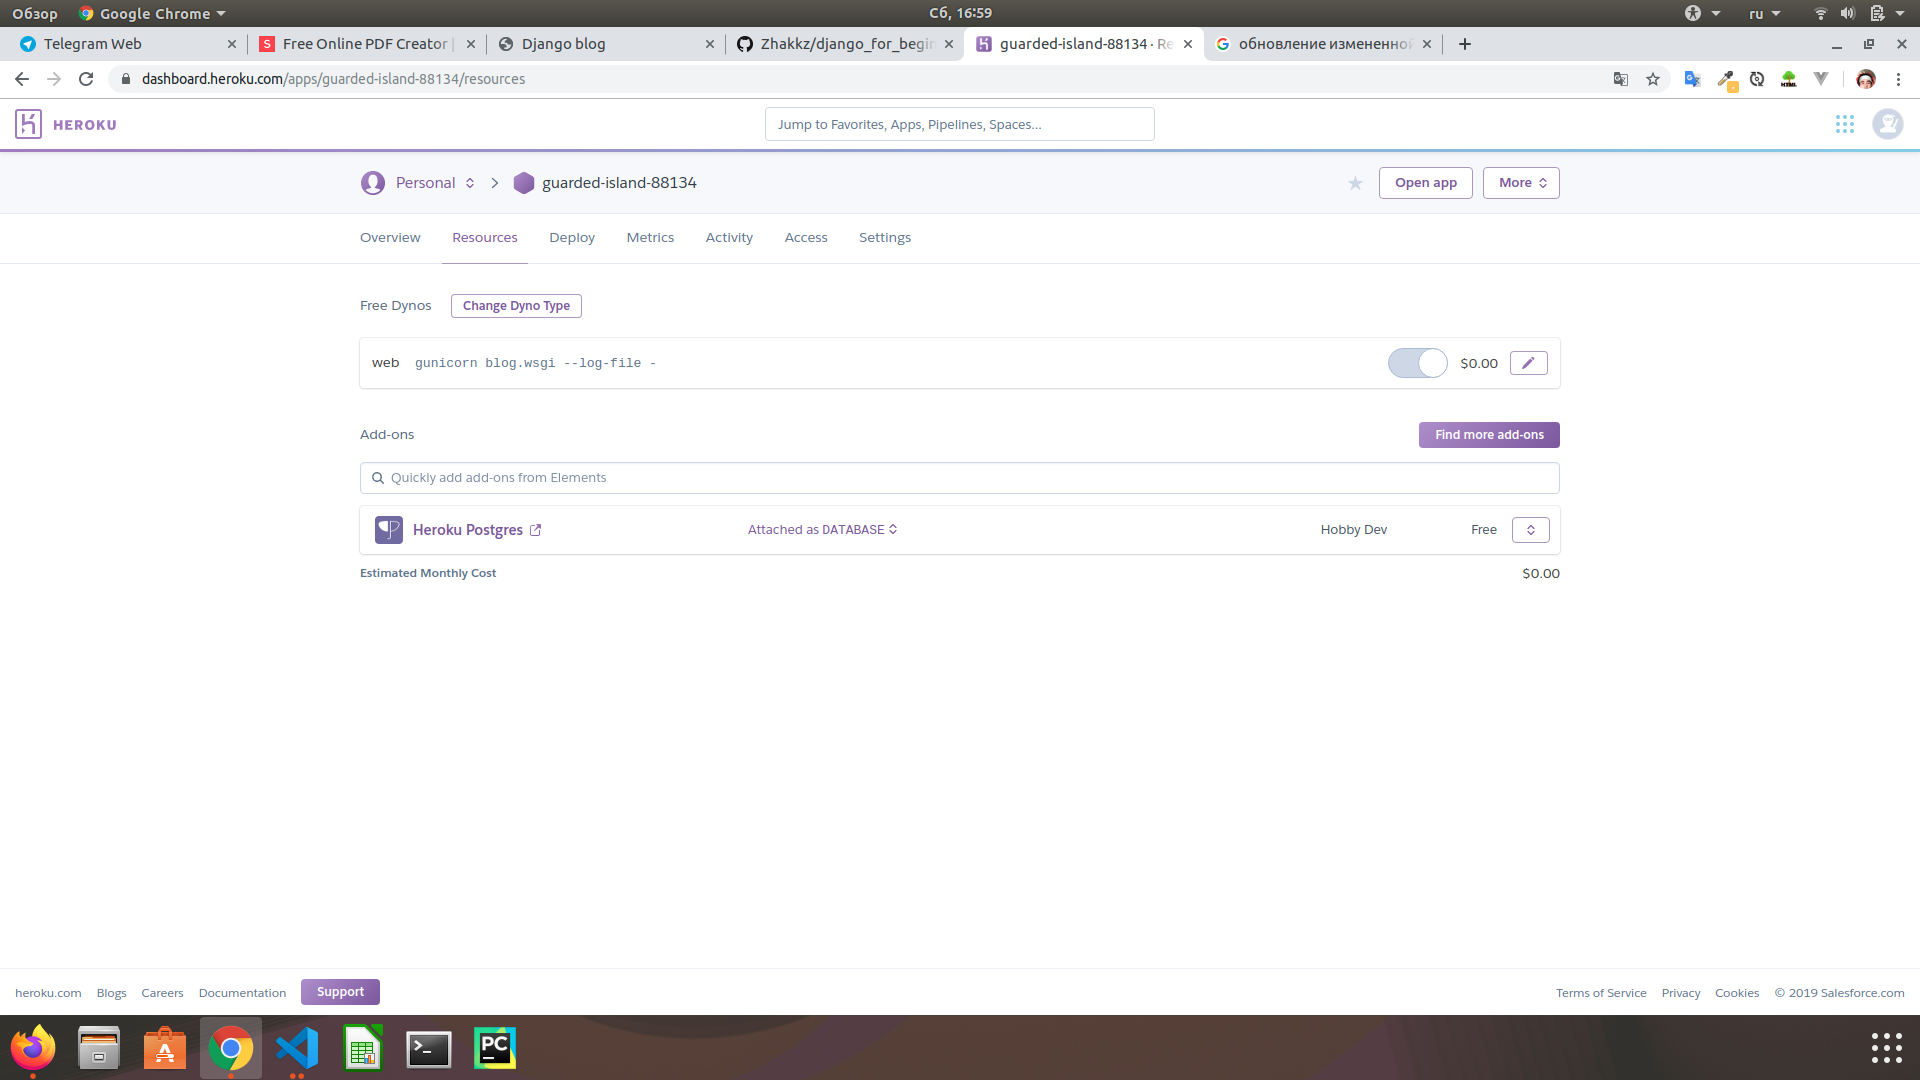The height and width of the screenshot is (1080, 1920).
Task: Click the search magnifier in the add-ons field
Action: pyautogui.click(x=378, y=478)
